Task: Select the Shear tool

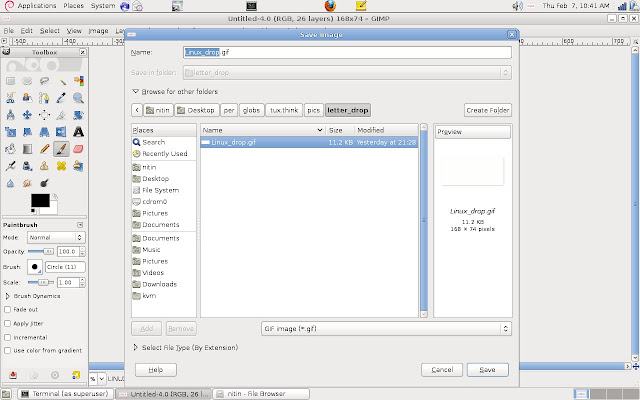Action: coord(27,132)
